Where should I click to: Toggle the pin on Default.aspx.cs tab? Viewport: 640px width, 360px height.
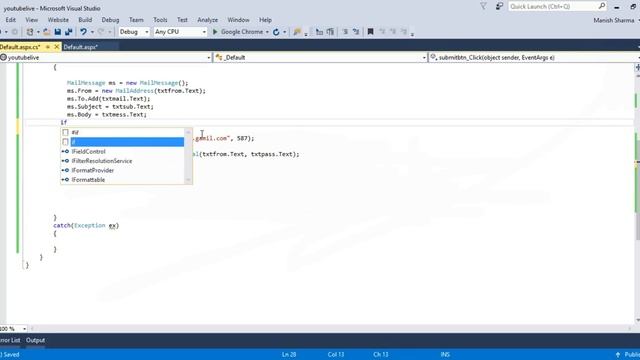[x=48, y=47]
